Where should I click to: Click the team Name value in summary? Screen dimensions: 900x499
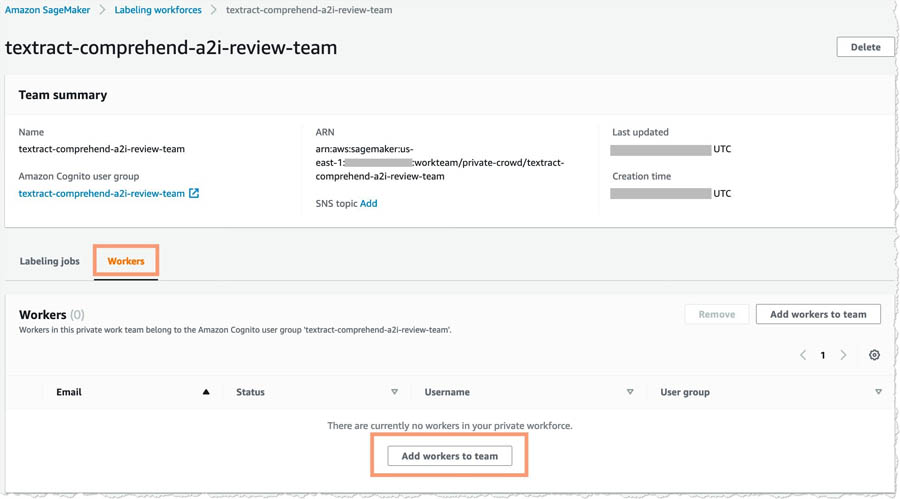click(102, 149)
